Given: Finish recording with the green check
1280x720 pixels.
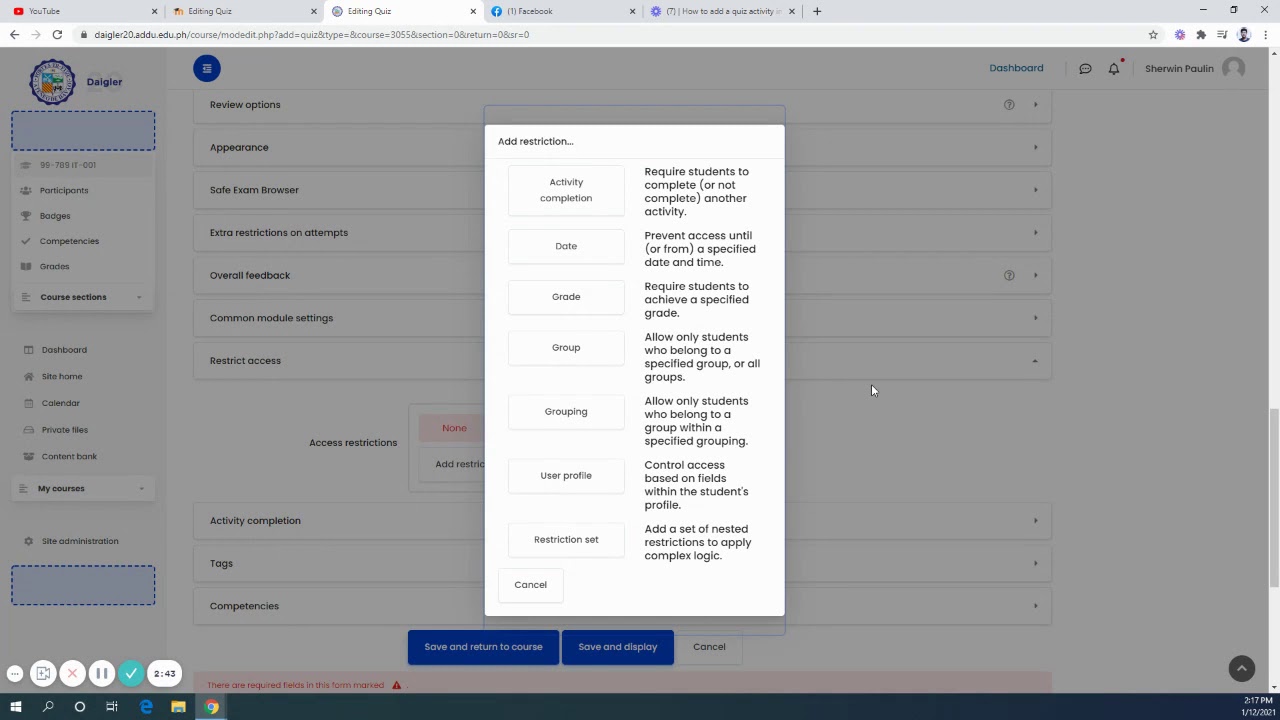Looking at the screenshot, I should tap(131, 674).
